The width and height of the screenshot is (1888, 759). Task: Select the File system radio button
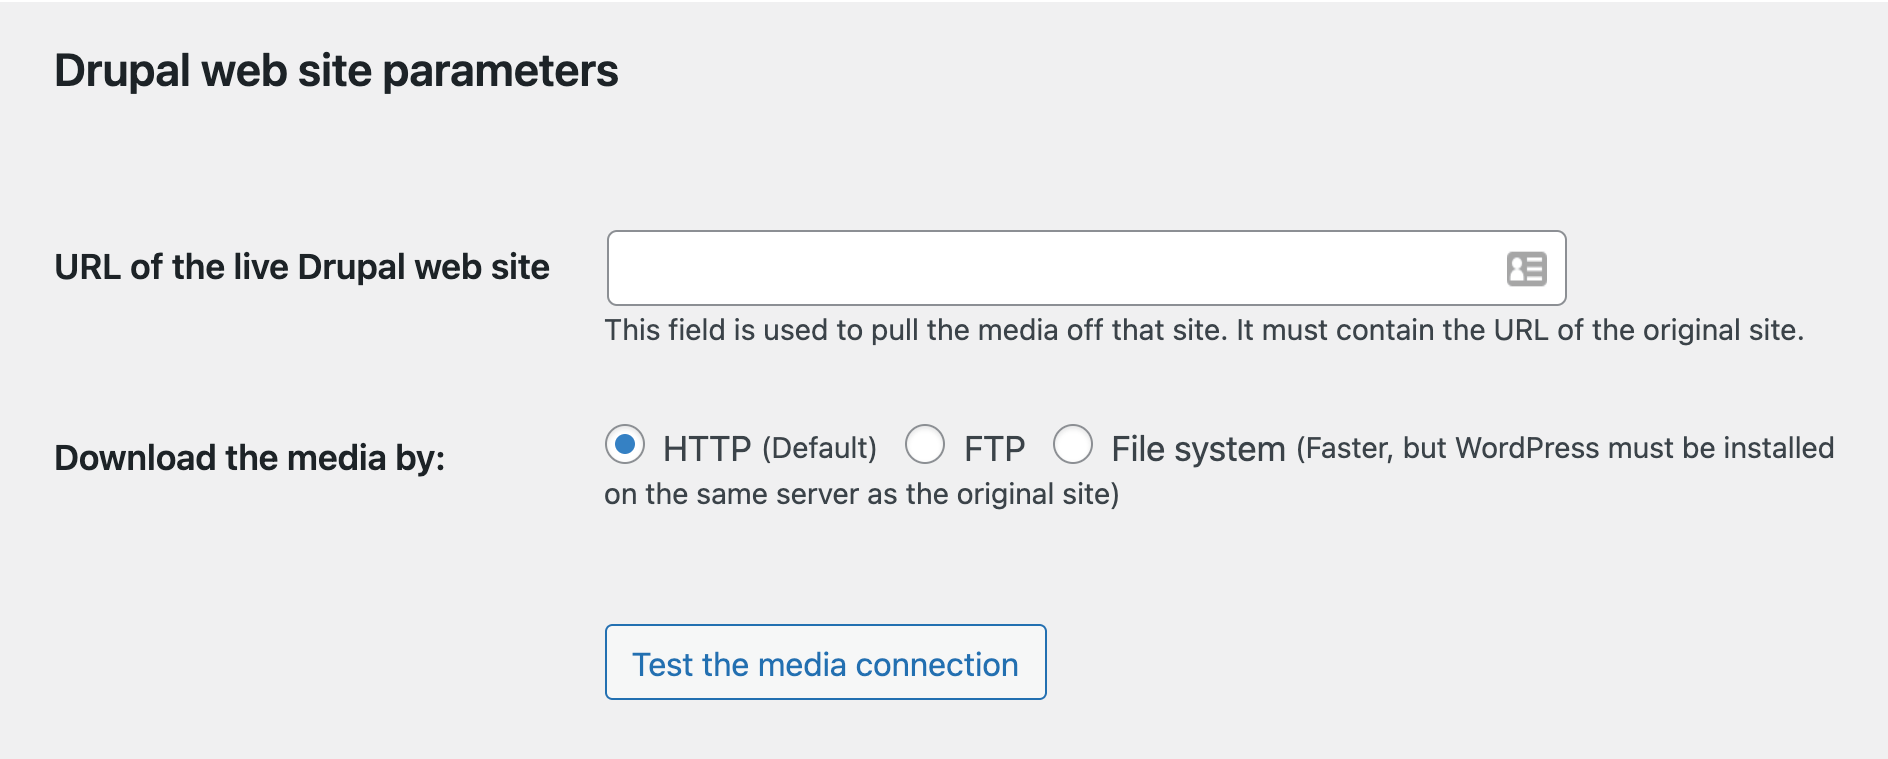tap(1073, 445)
